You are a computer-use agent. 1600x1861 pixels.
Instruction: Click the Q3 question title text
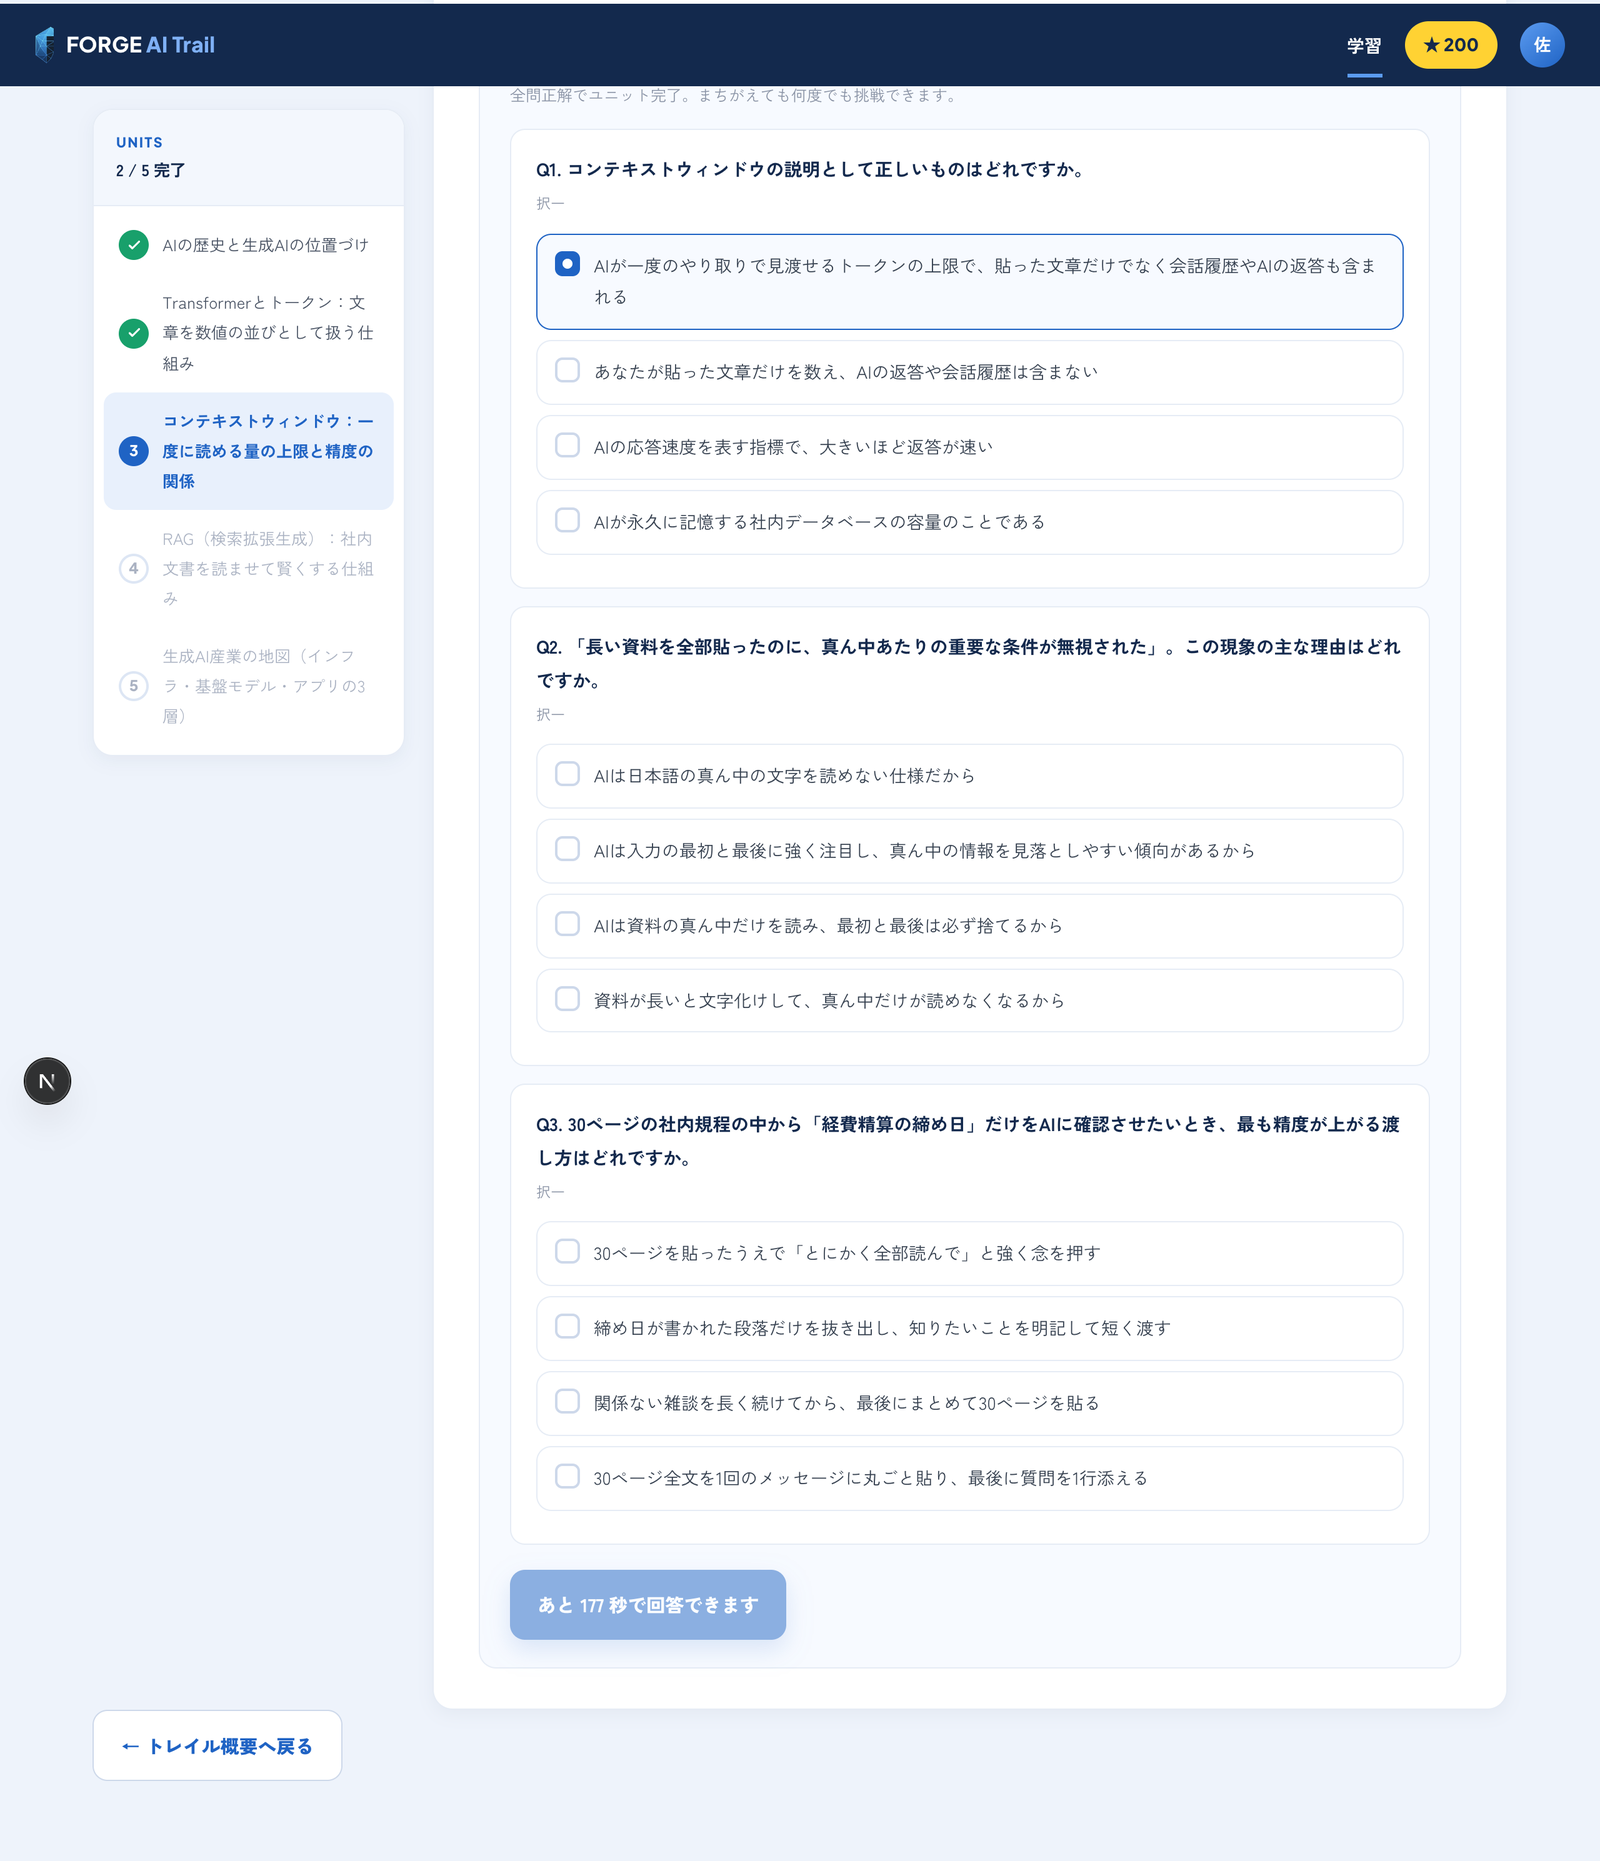tap(968, 1141)
